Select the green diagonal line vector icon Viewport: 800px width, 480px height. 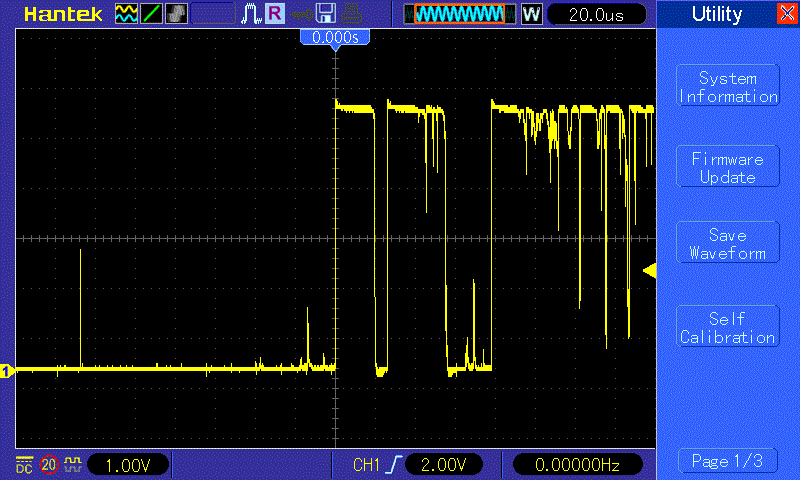coord(151,14)
